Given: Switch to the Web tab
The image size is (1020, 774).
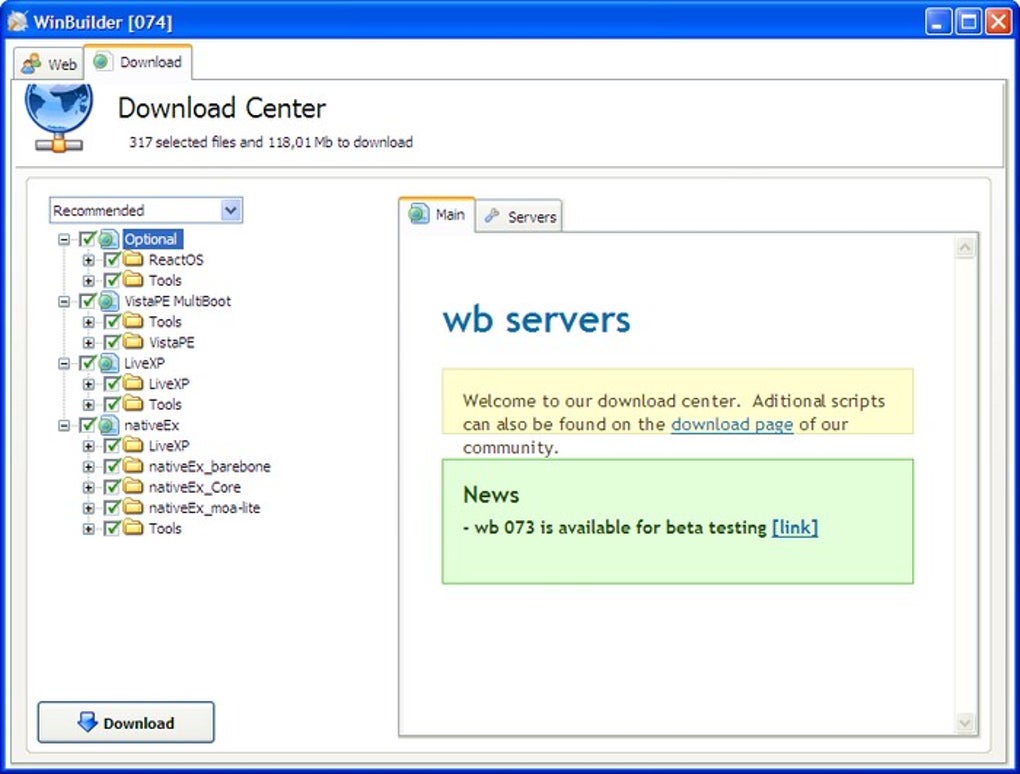Looking at the screenshot, I should [49, 64].
